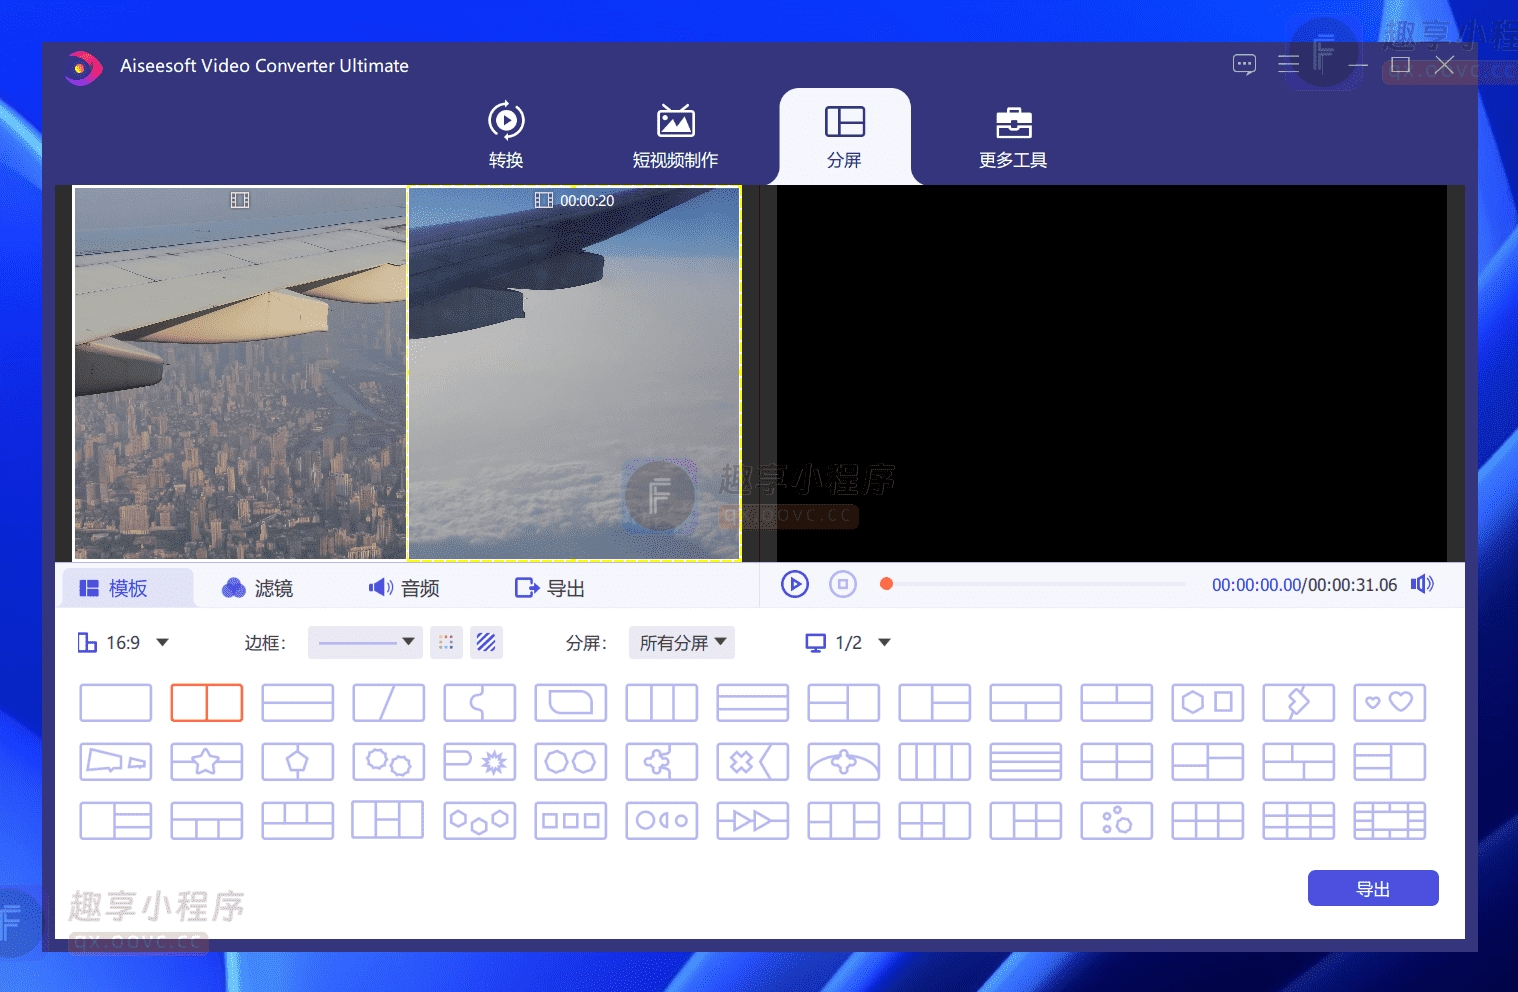The width and height of the screenshot is (1518, 992).
Task: Open the 导出 tab beside 音频
Action: tap(550, 588)
